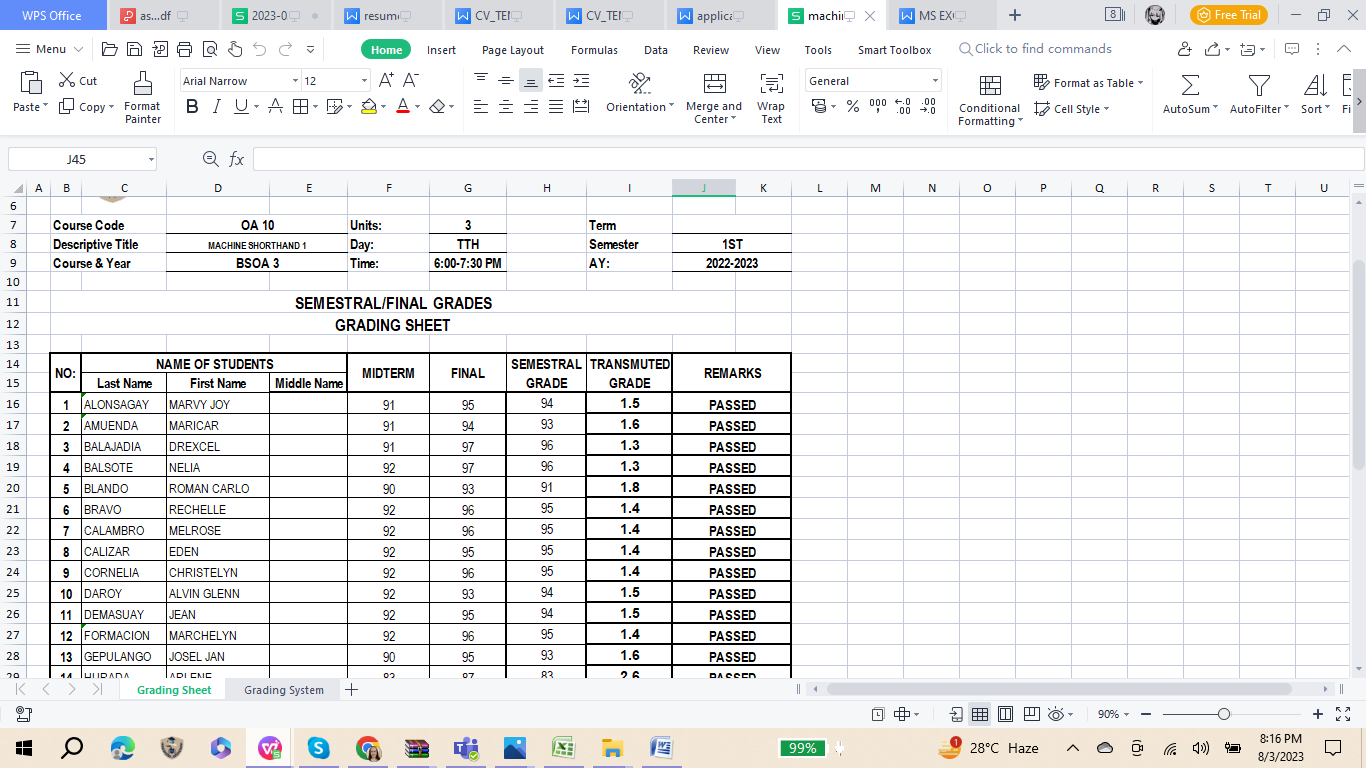Screen dimensions: 1366x768
Task: Decrease font size with the A- icon
Action: click(x=410, y=81)
